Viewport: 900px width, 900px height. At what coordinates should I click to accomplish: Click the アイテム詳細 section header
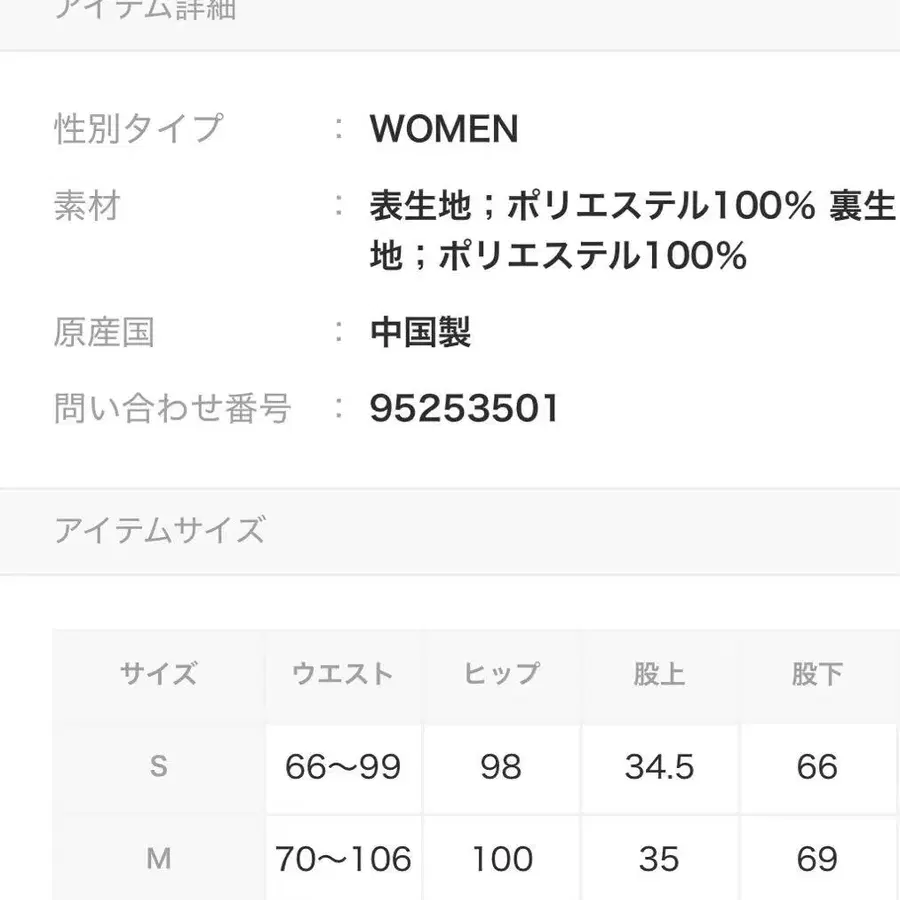[145, 12]
